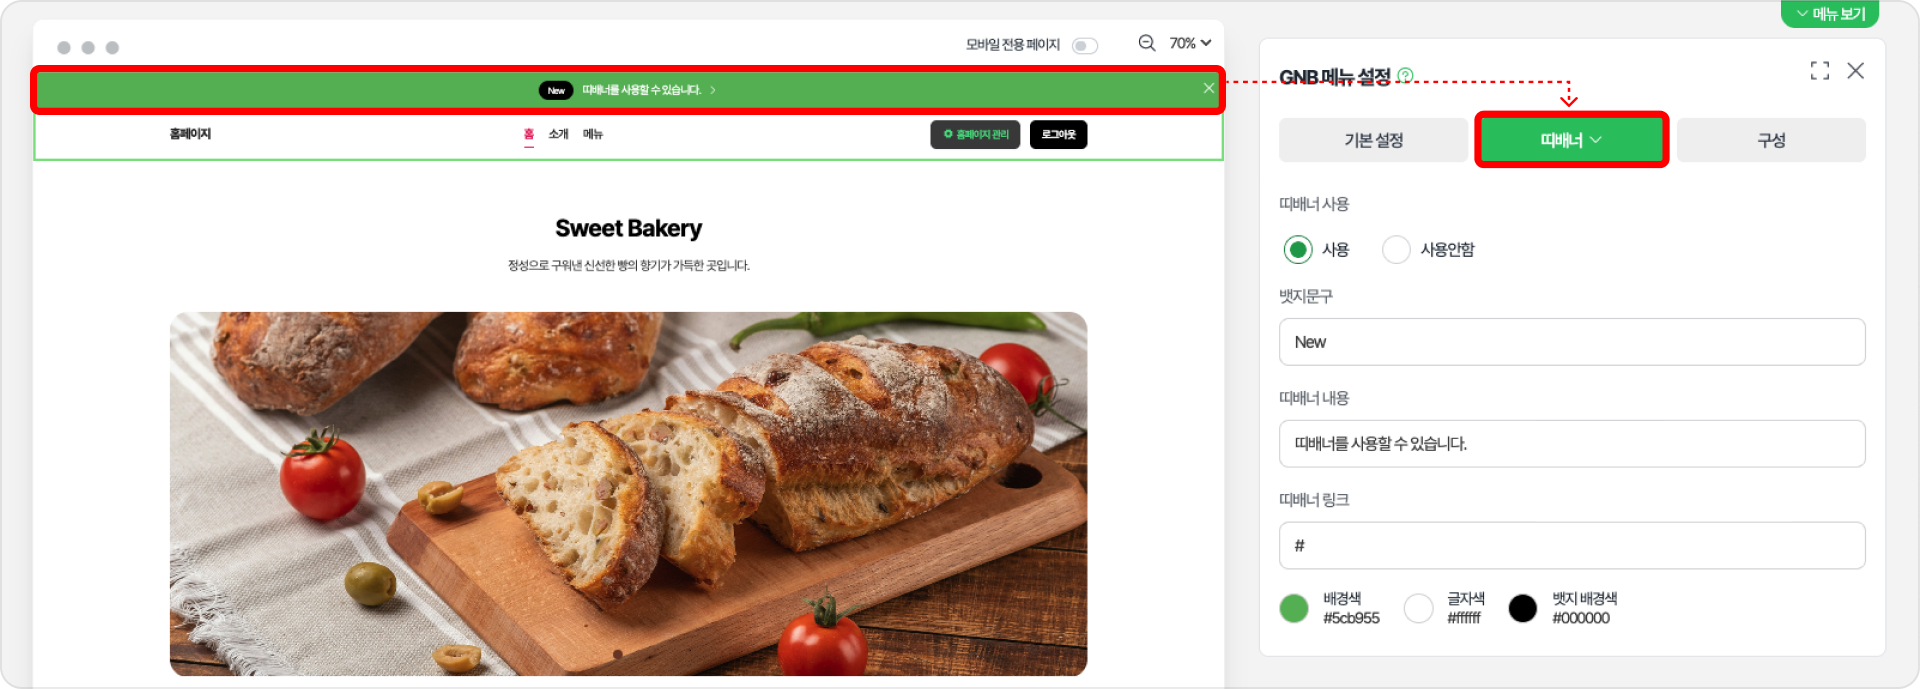Collapse the 메뉴 보기 dropdown
The width and height of the screenshot is (1920, 689).
1830,14
